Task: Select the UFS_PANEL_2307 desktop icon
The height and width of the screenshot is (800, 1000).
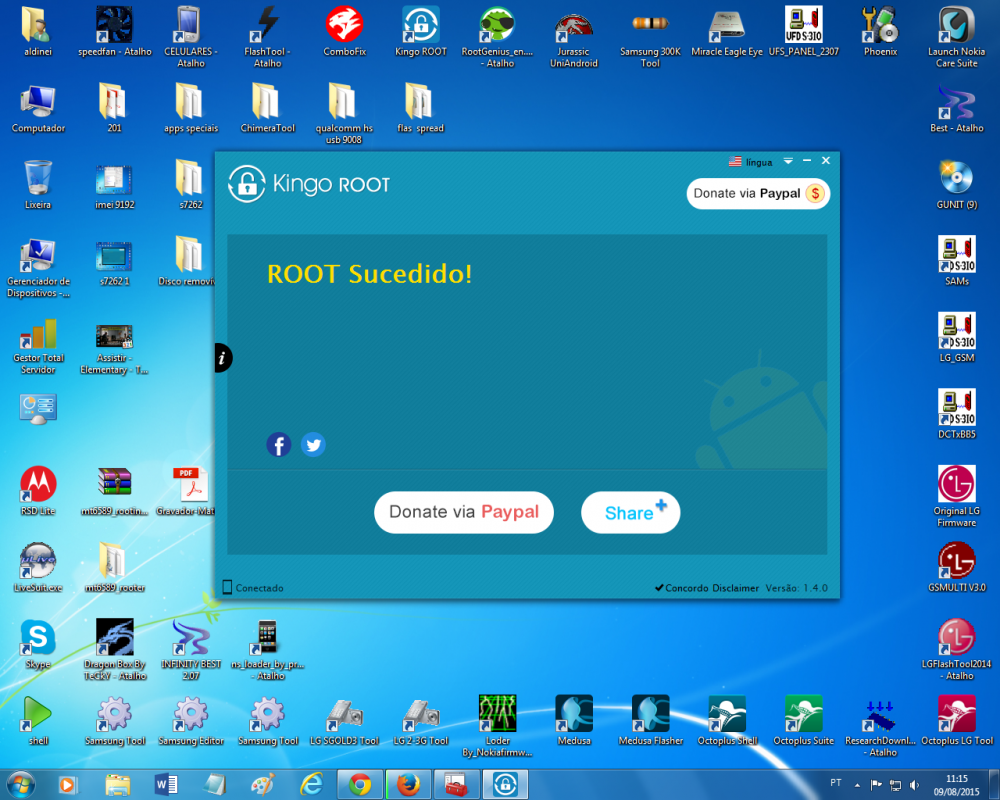Action: [x=804, y=32]
